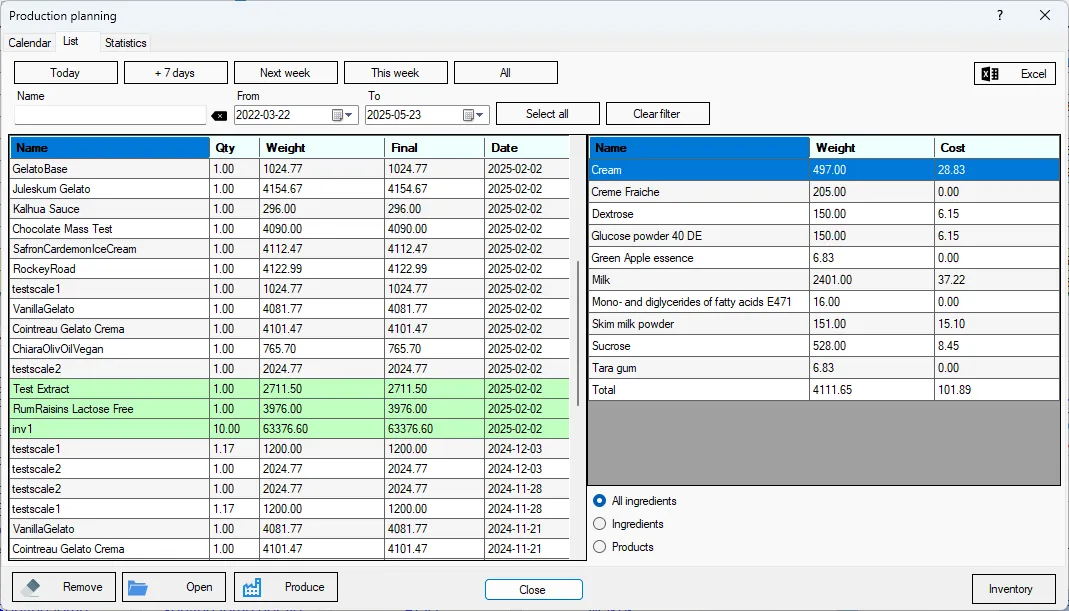The image size is (1069, 611).
Task: Open the From date calendar picker
Action: 342,115
